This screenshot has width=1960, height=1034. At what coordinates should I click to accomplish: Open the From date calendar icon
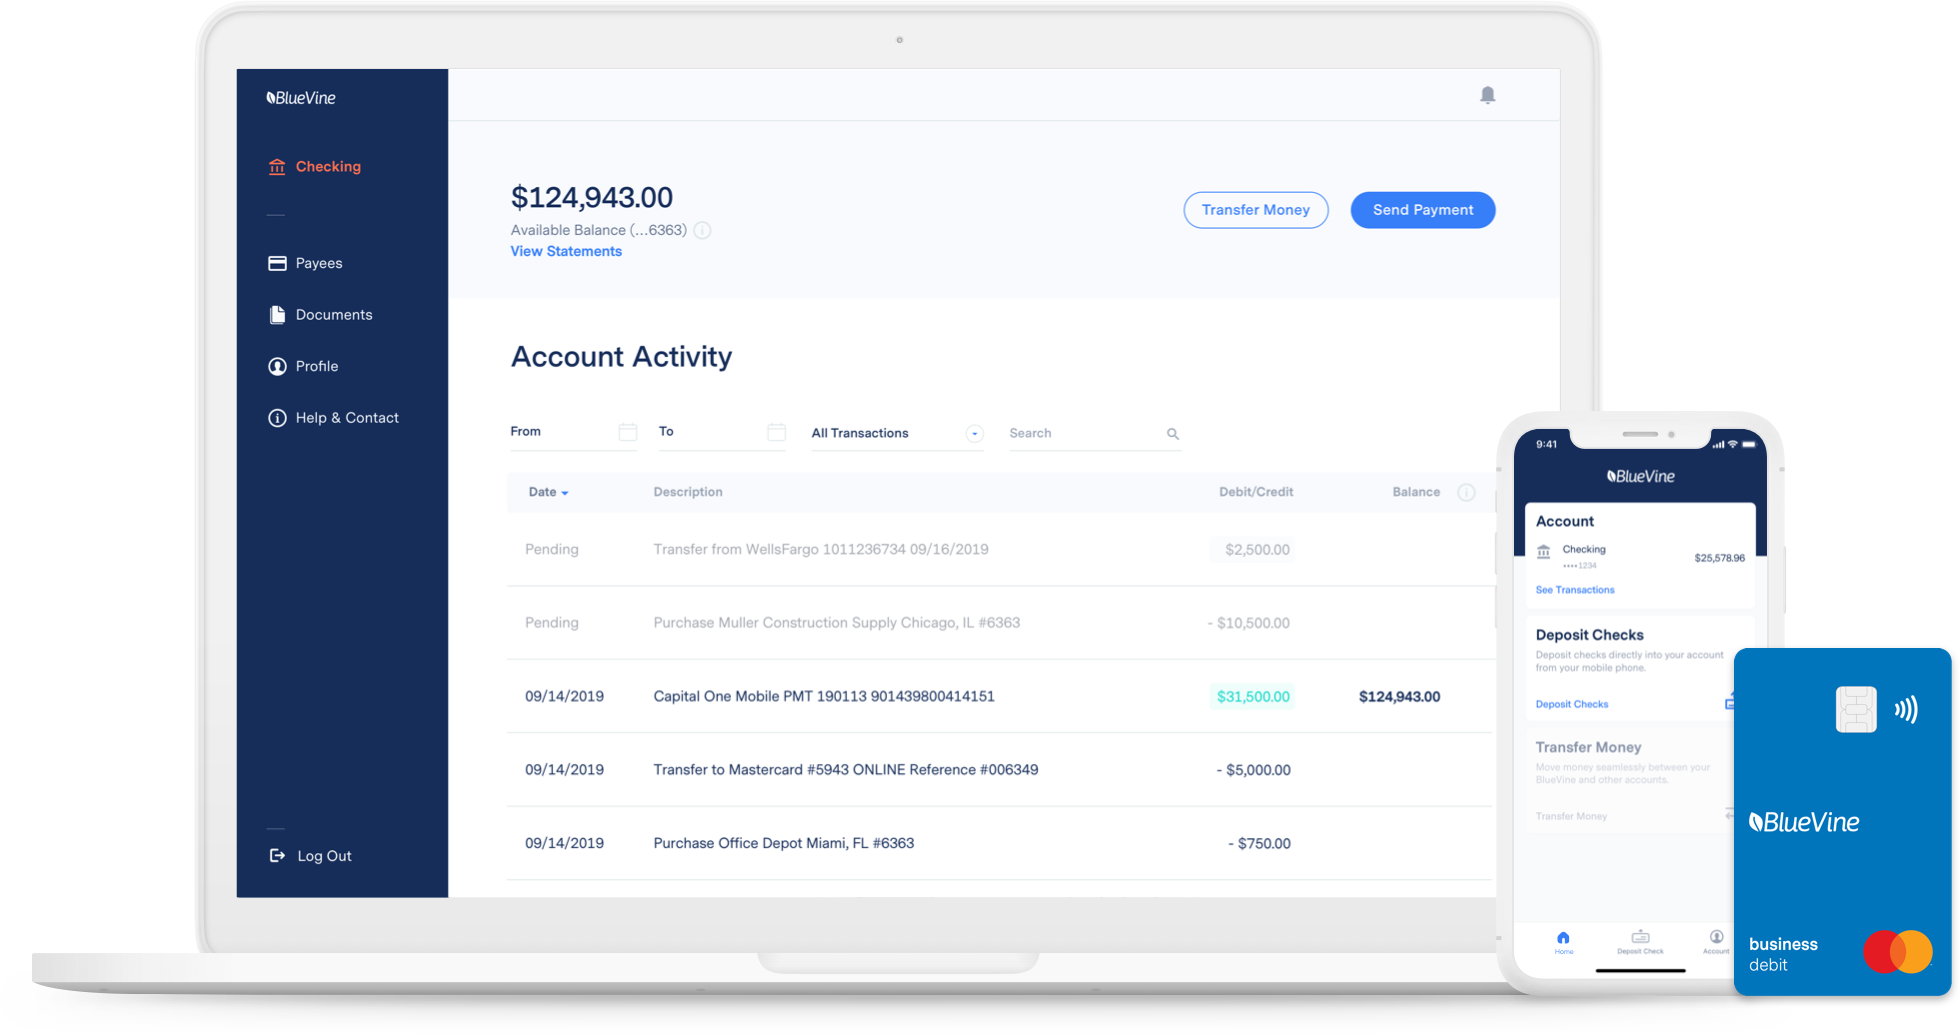[x=628, y=432]
